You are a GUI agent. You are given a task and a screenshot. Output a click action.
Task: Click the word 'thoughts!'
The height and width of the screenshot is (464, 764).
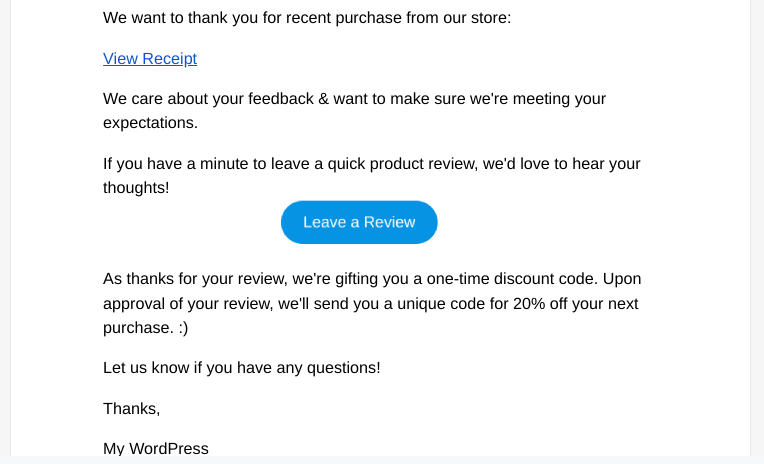(x=136, y=188)
